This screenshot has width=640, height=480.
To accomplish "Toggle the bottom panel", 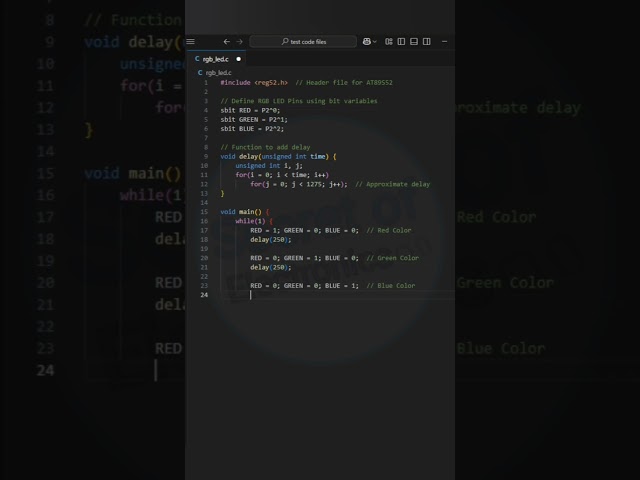I will [414, 42].
